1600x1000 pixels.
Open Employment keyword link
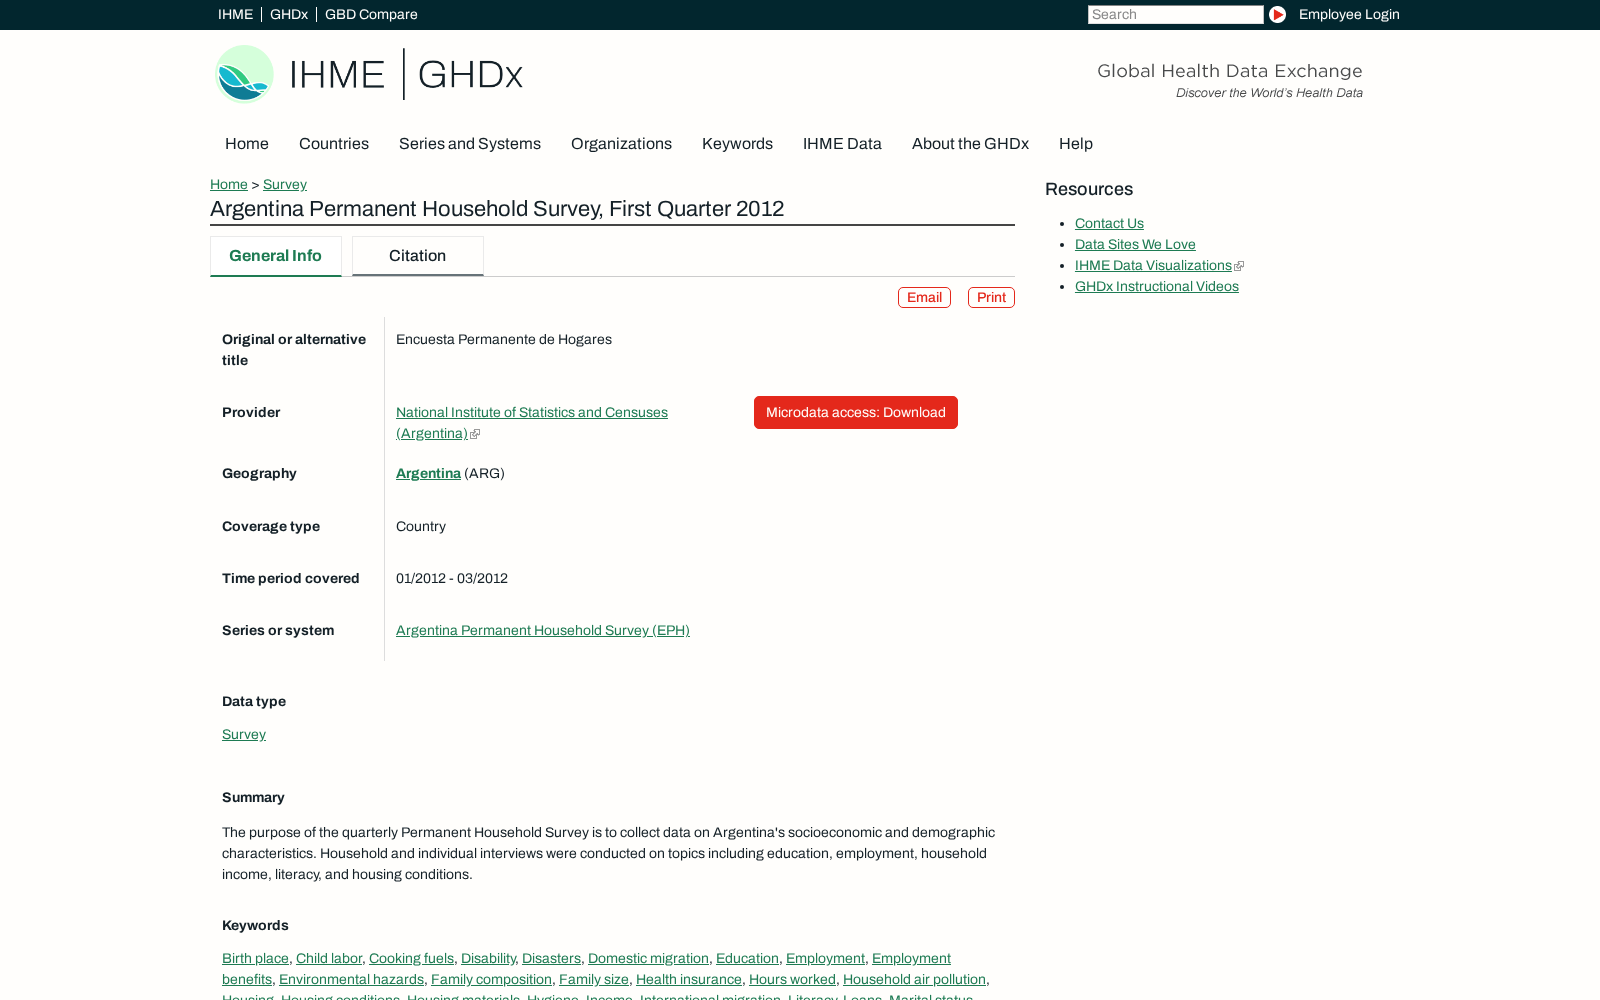pyautogui.click(x=825, y=958)
